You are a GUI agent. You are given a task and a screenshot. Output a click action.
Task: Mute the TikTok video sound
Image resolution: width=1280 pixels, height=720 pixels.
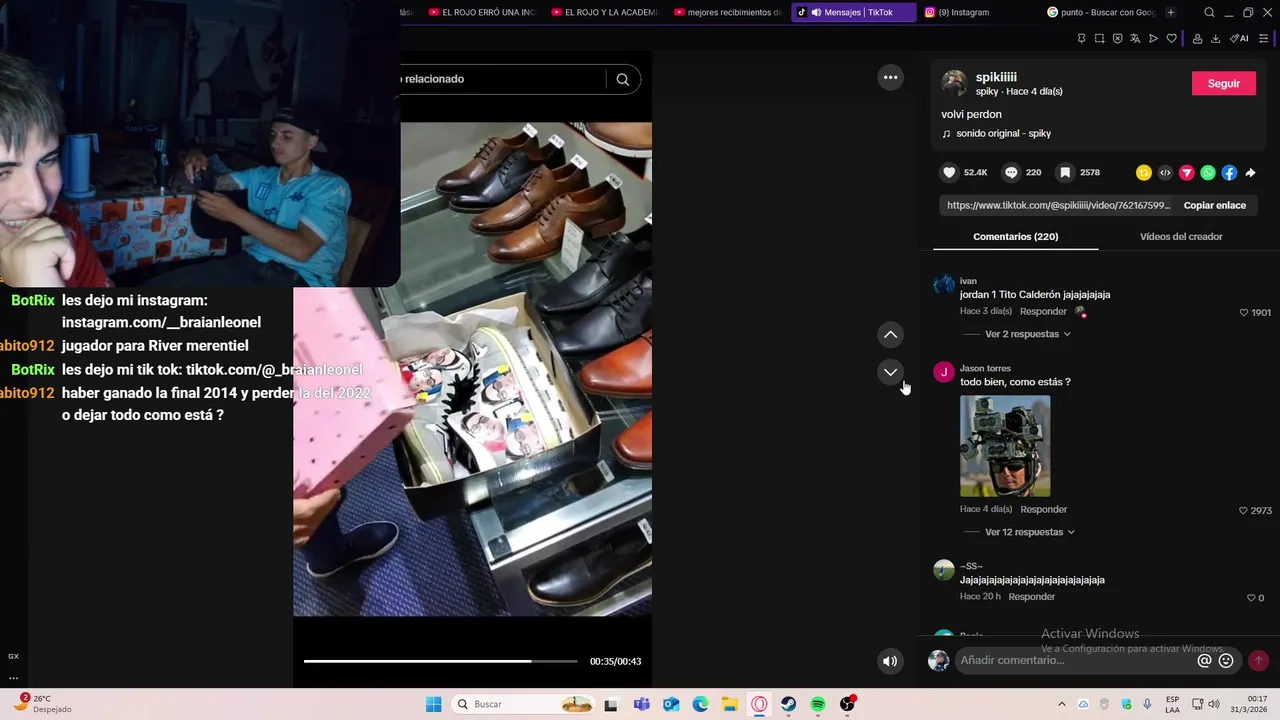point(889,661)
